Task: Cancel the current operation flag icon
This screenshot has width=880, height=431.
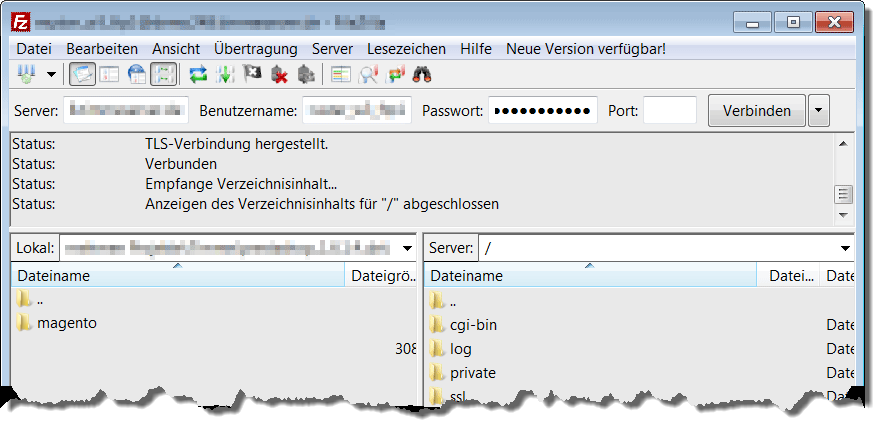Action: click(x=251, y=74)
